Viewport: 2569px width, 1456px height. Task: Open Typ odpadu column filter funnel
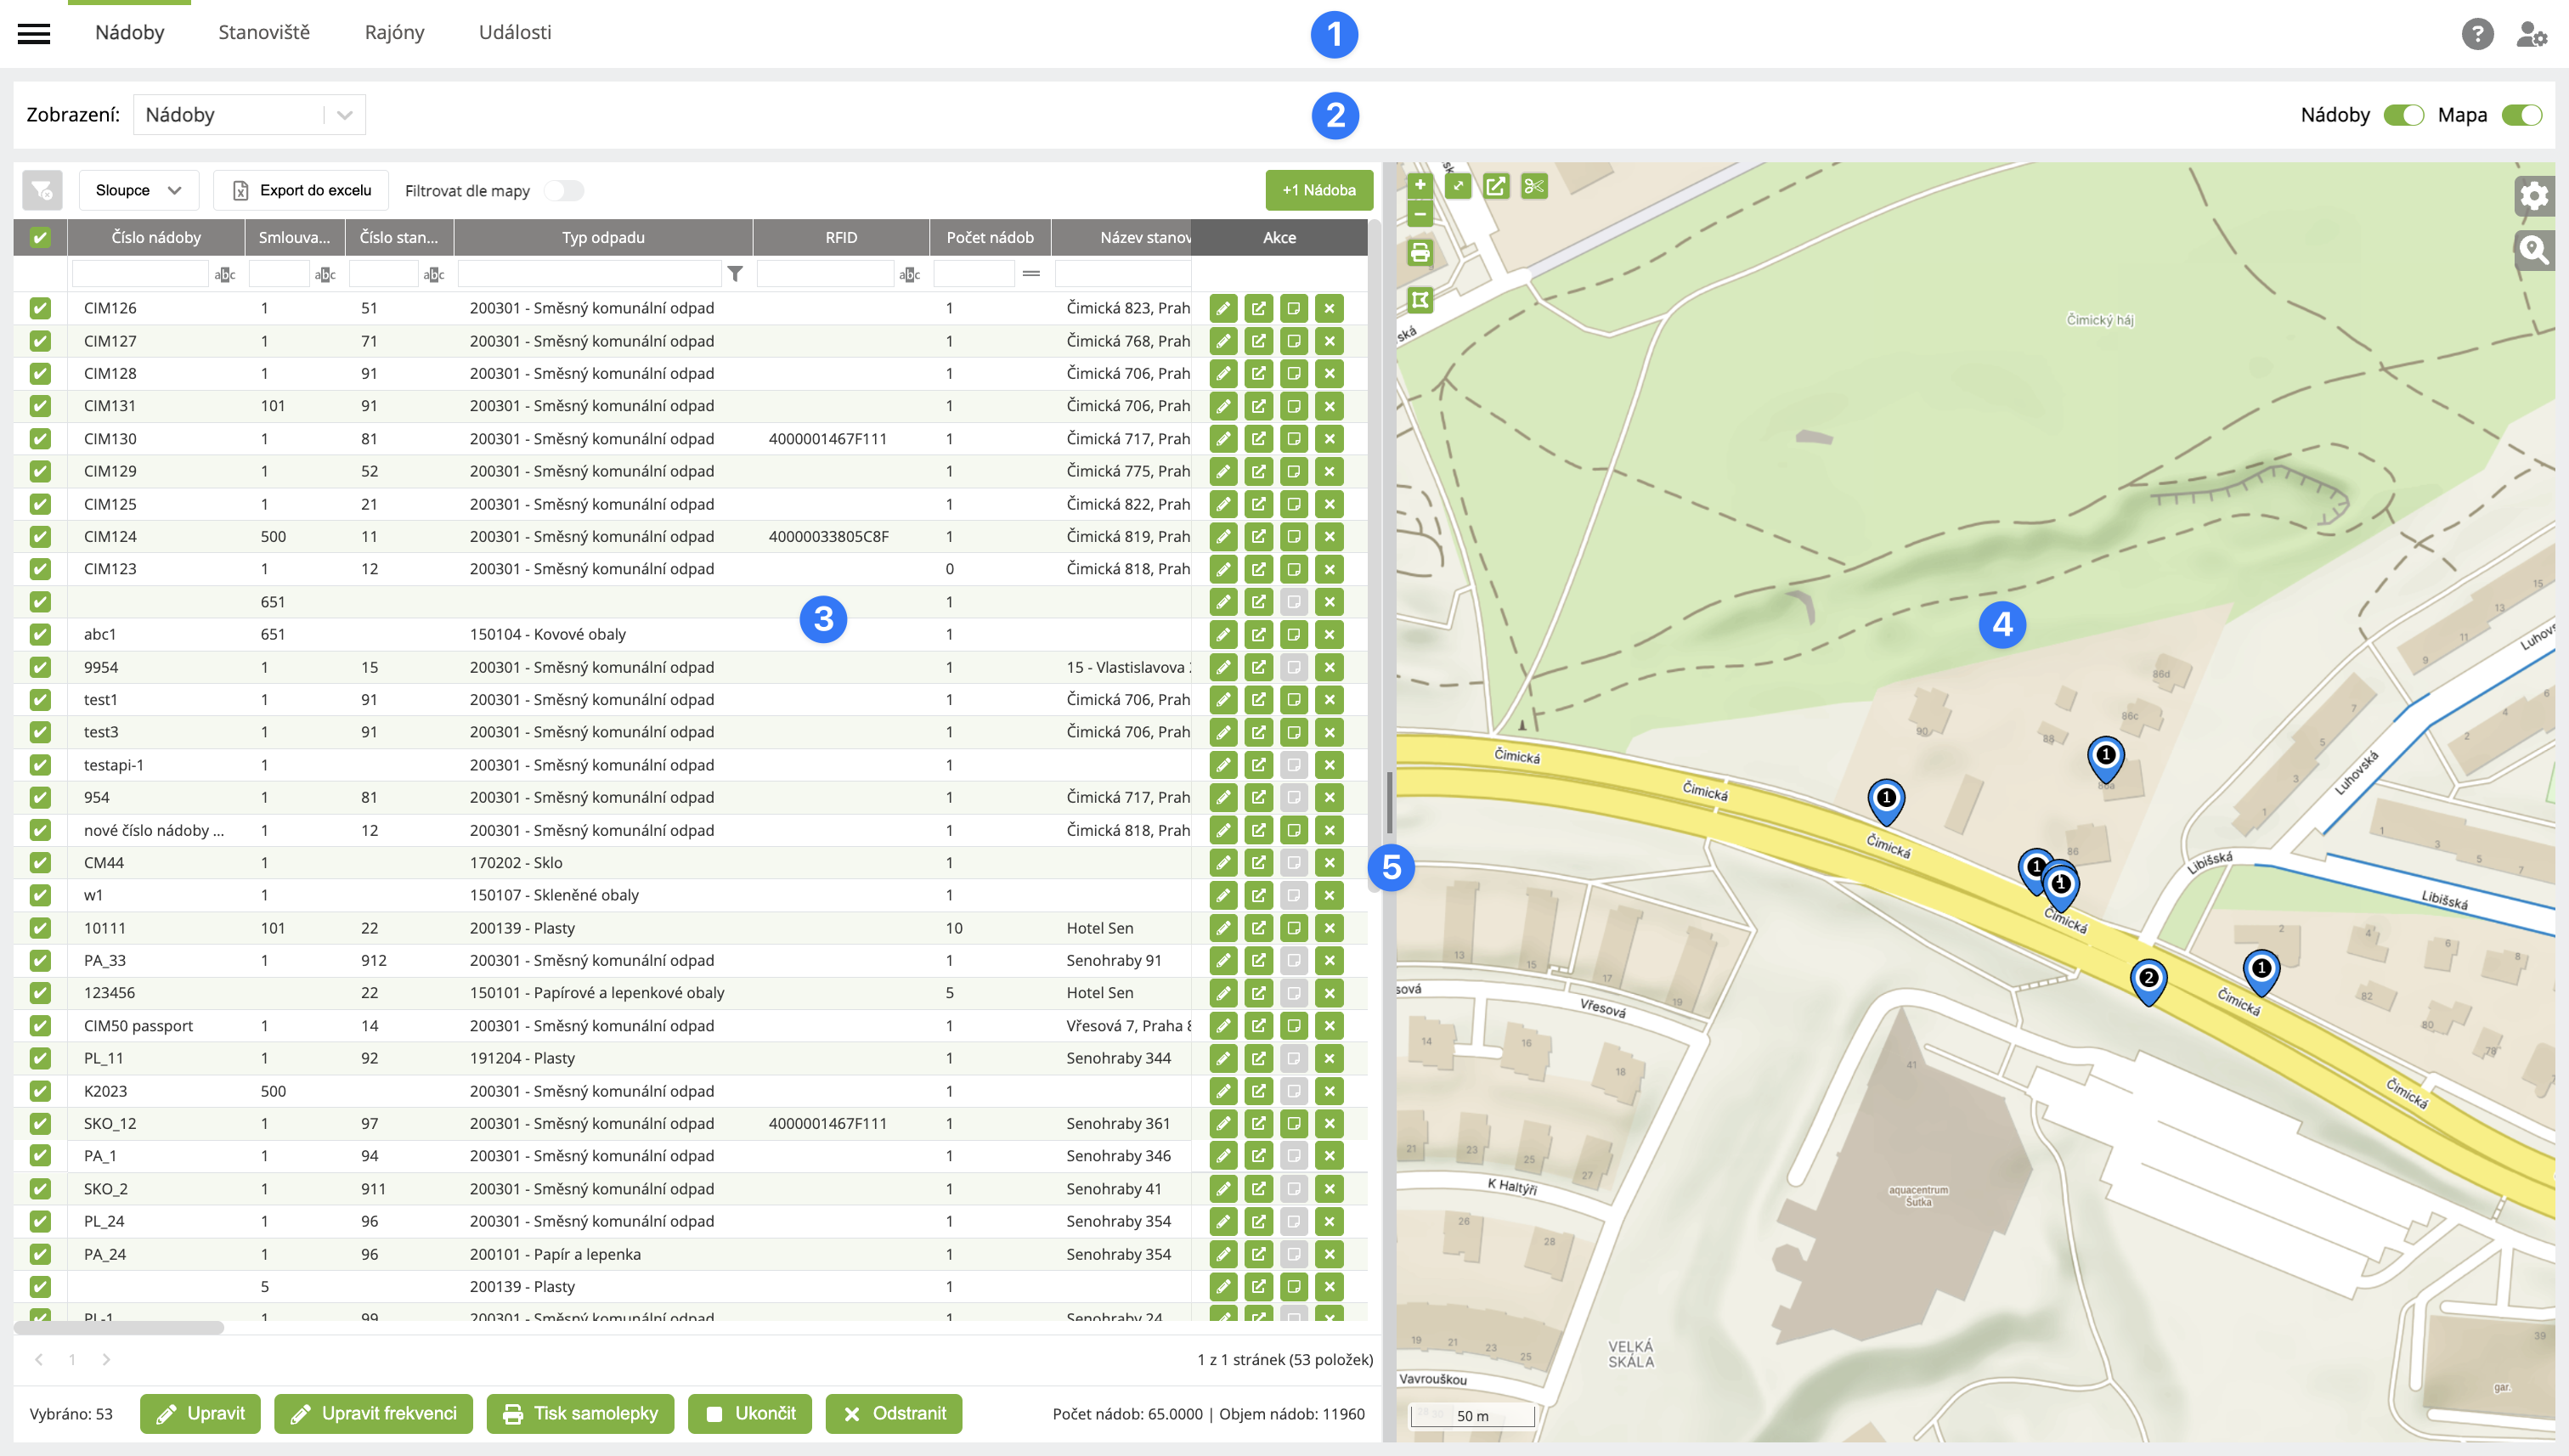click(x=735, y=274)
